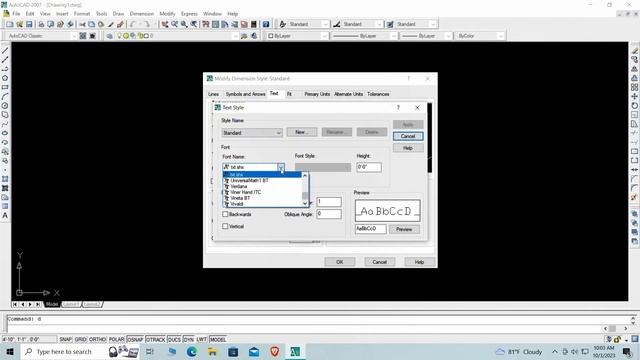Select the Arc tool in Draw toolbar

(5, 97)
